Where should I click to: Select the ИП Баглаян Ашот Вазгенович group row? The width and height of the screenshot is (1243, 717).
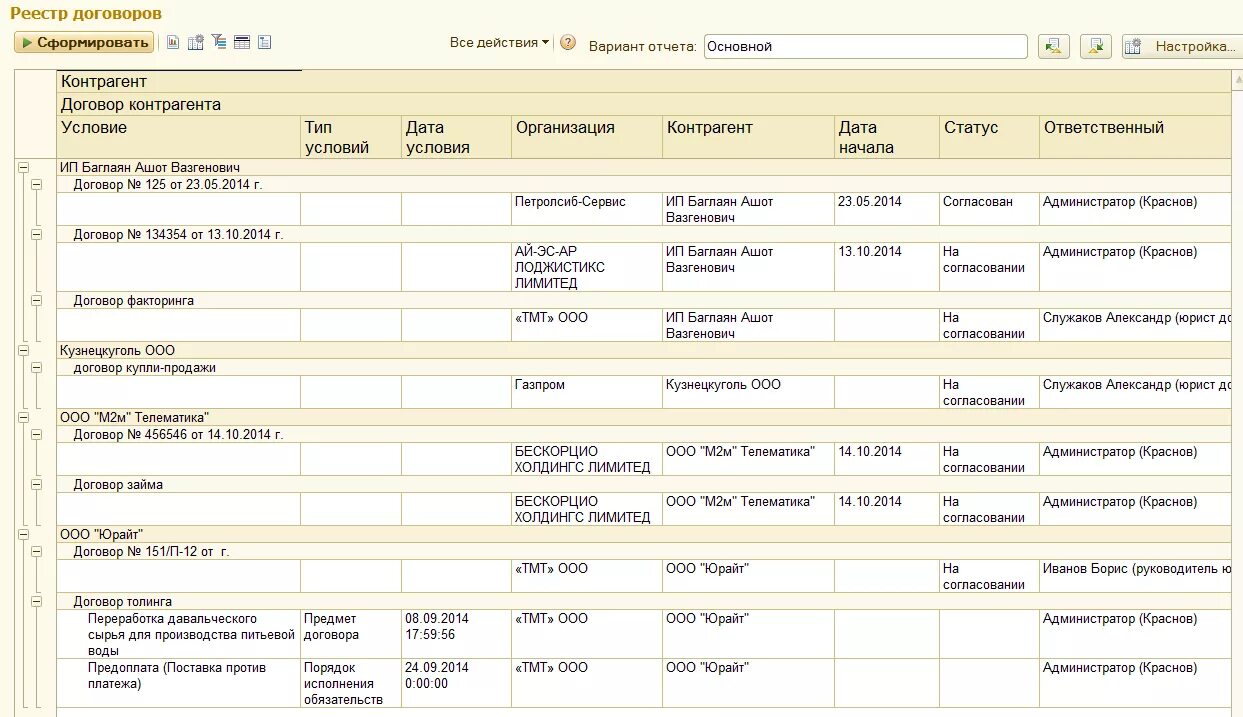click(x=644, y=167)
